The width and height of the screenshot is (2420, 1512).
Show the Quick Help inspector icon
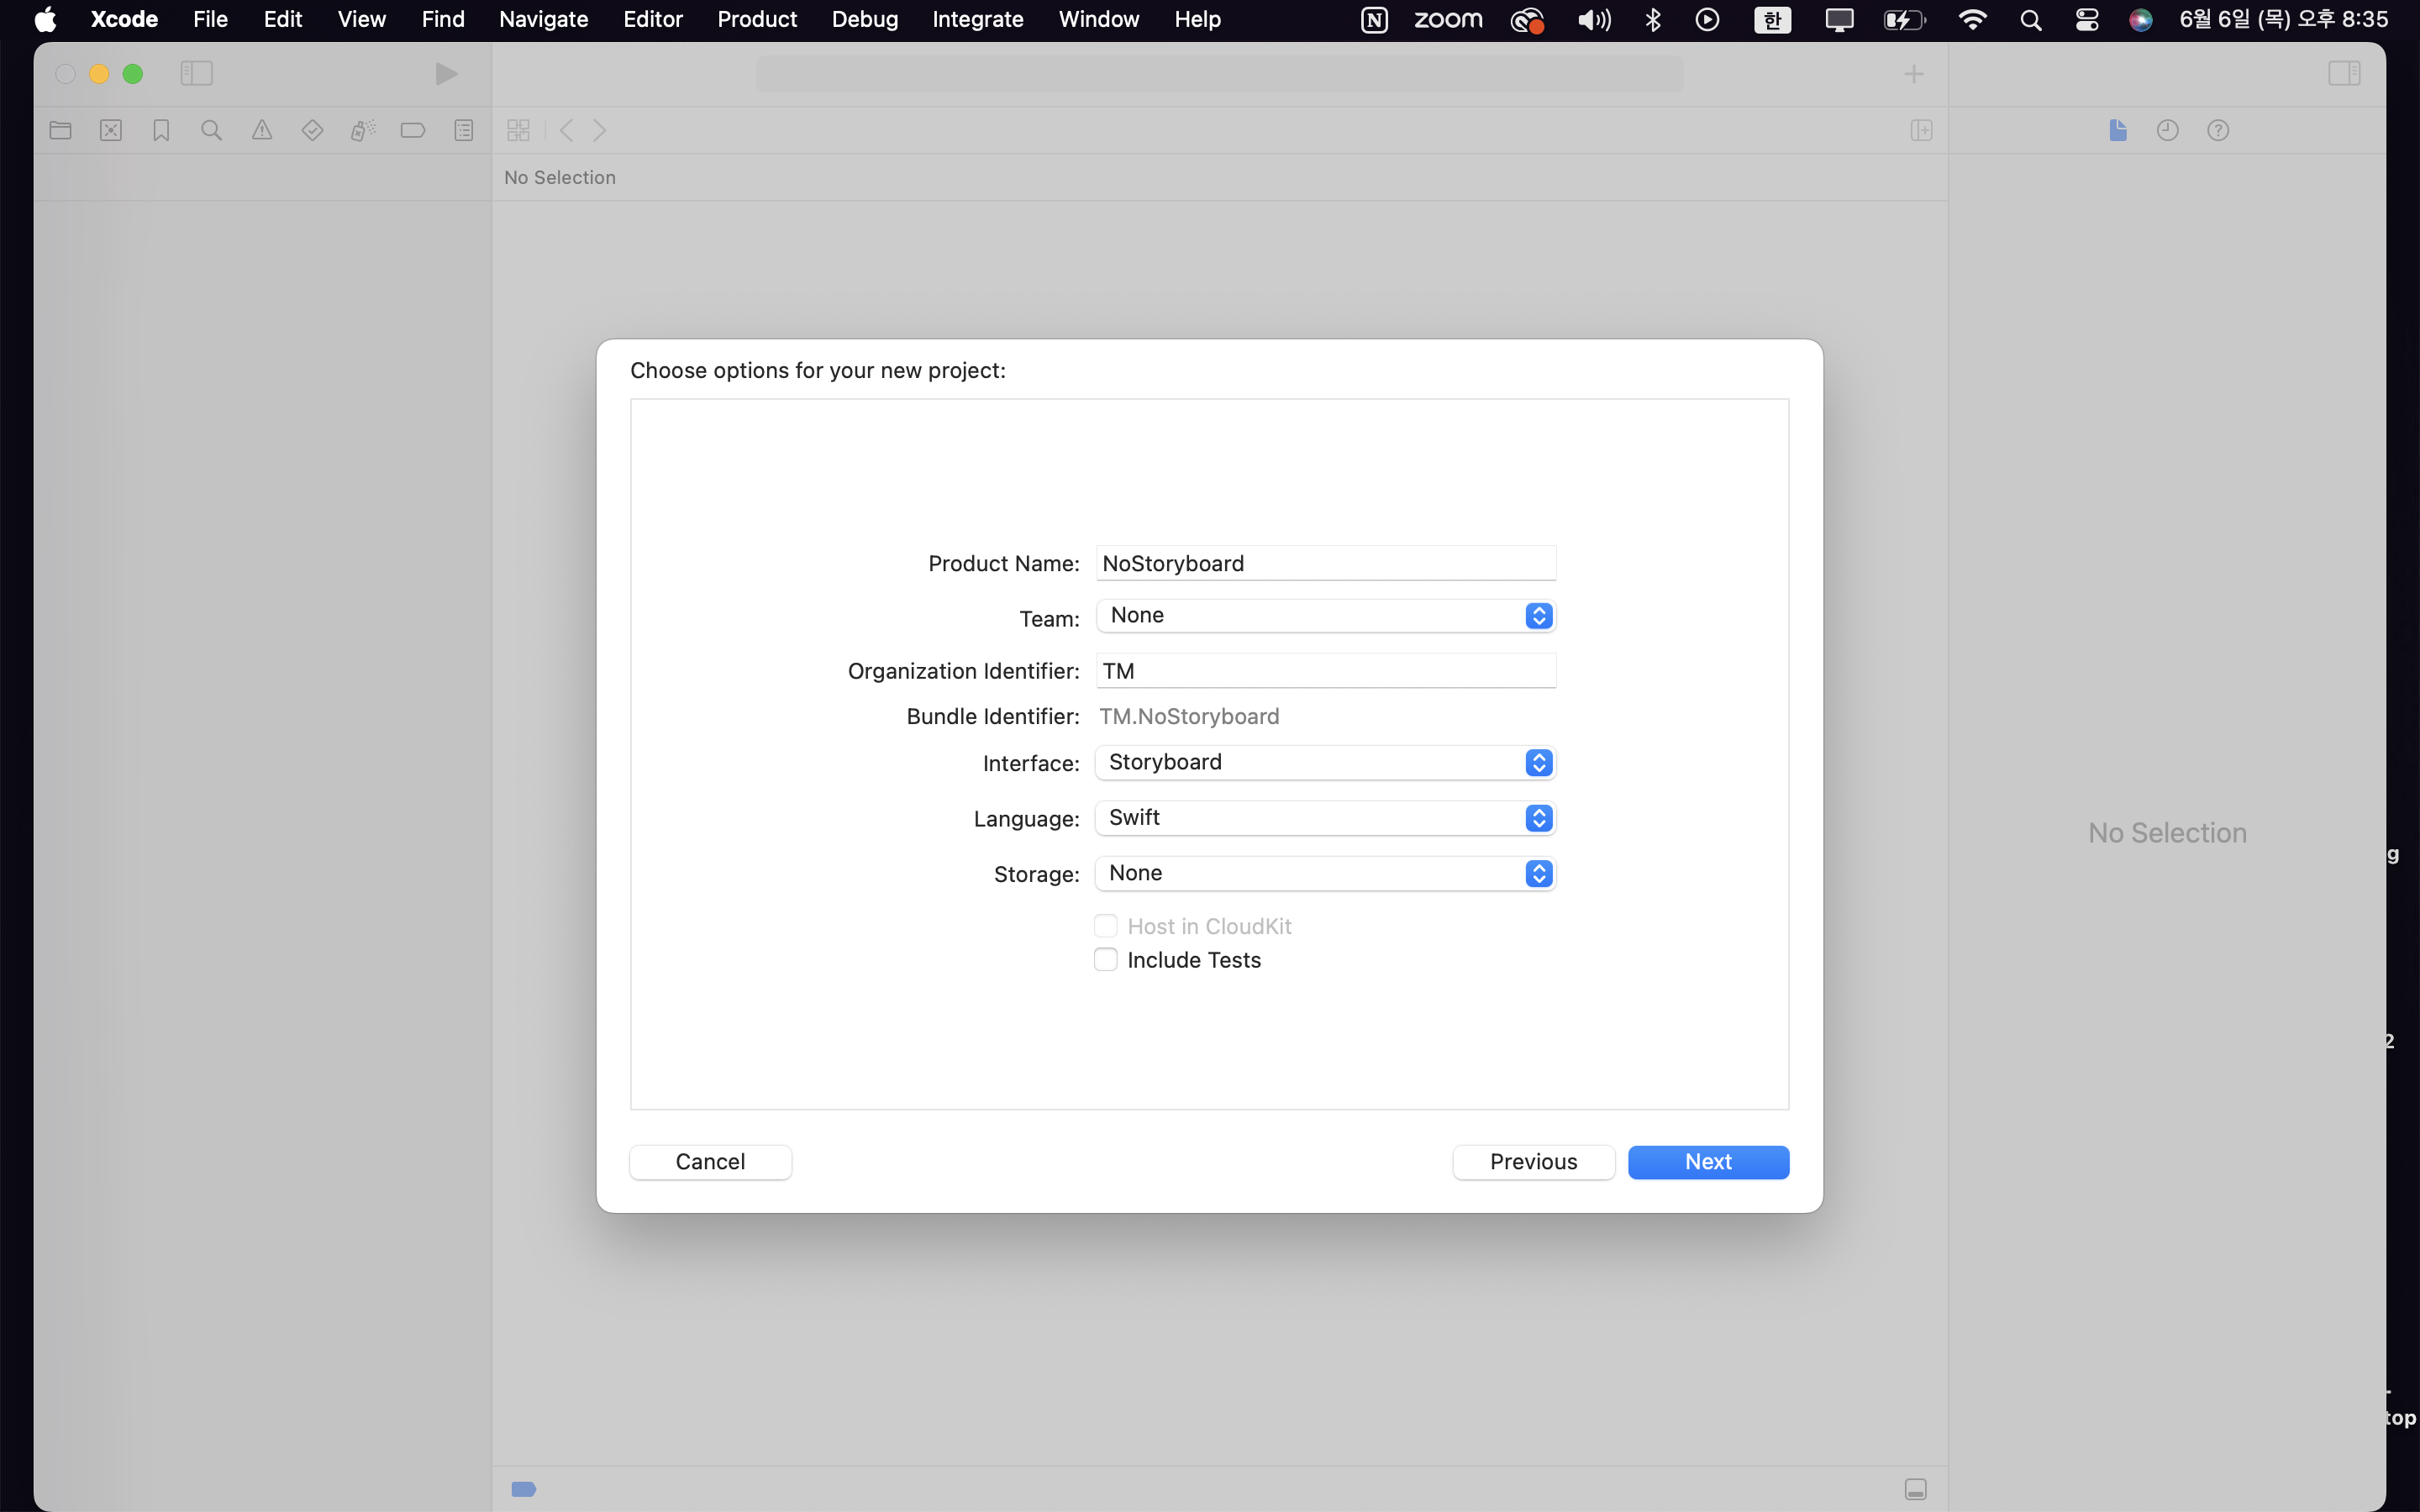2218,130
